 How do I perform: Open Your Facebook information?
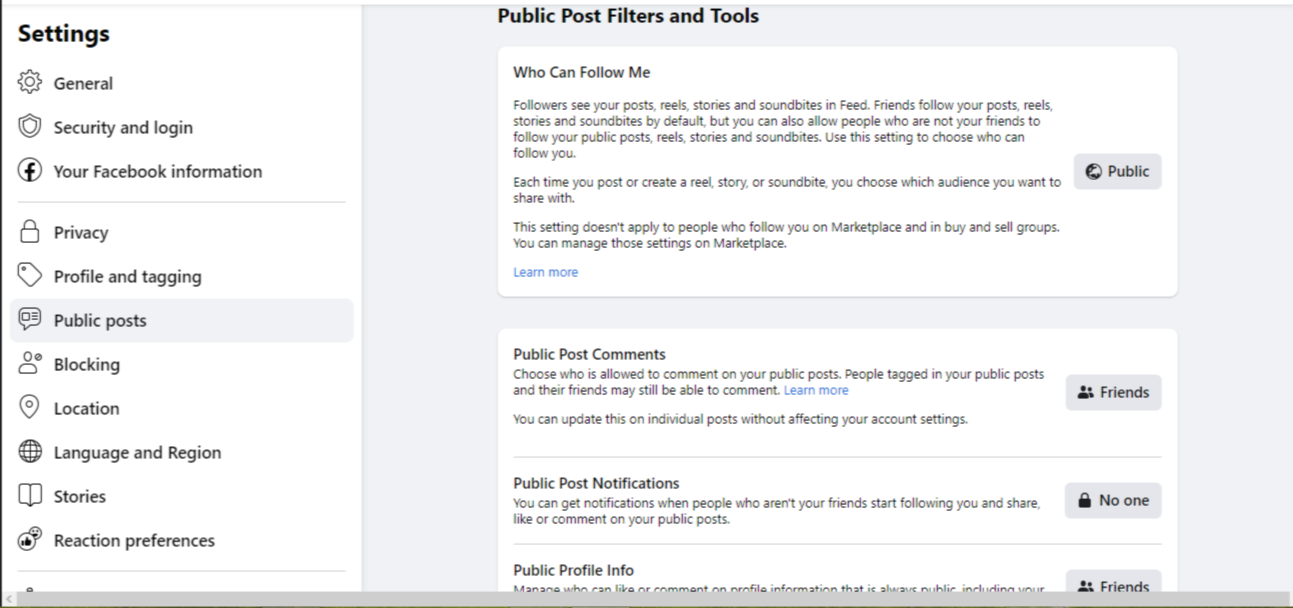(x=181, y=171)
